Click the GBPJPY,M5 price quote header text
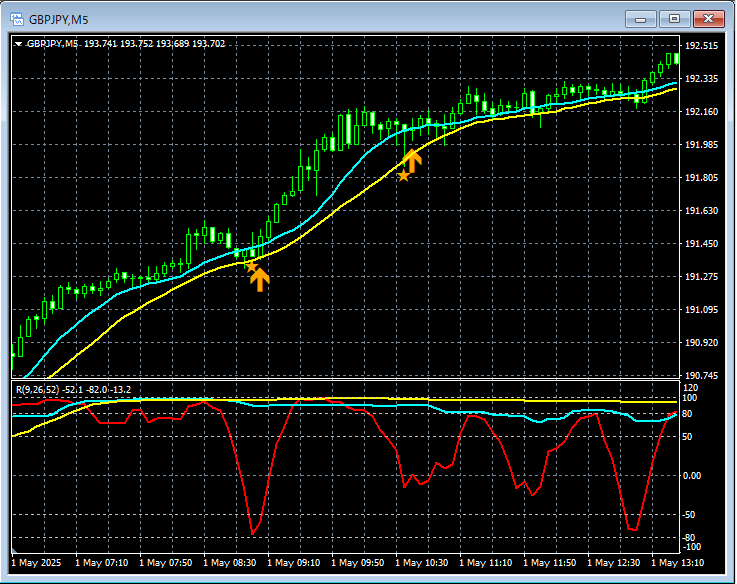The width and height of the screenshot is (737, 584). pos(126,44)
